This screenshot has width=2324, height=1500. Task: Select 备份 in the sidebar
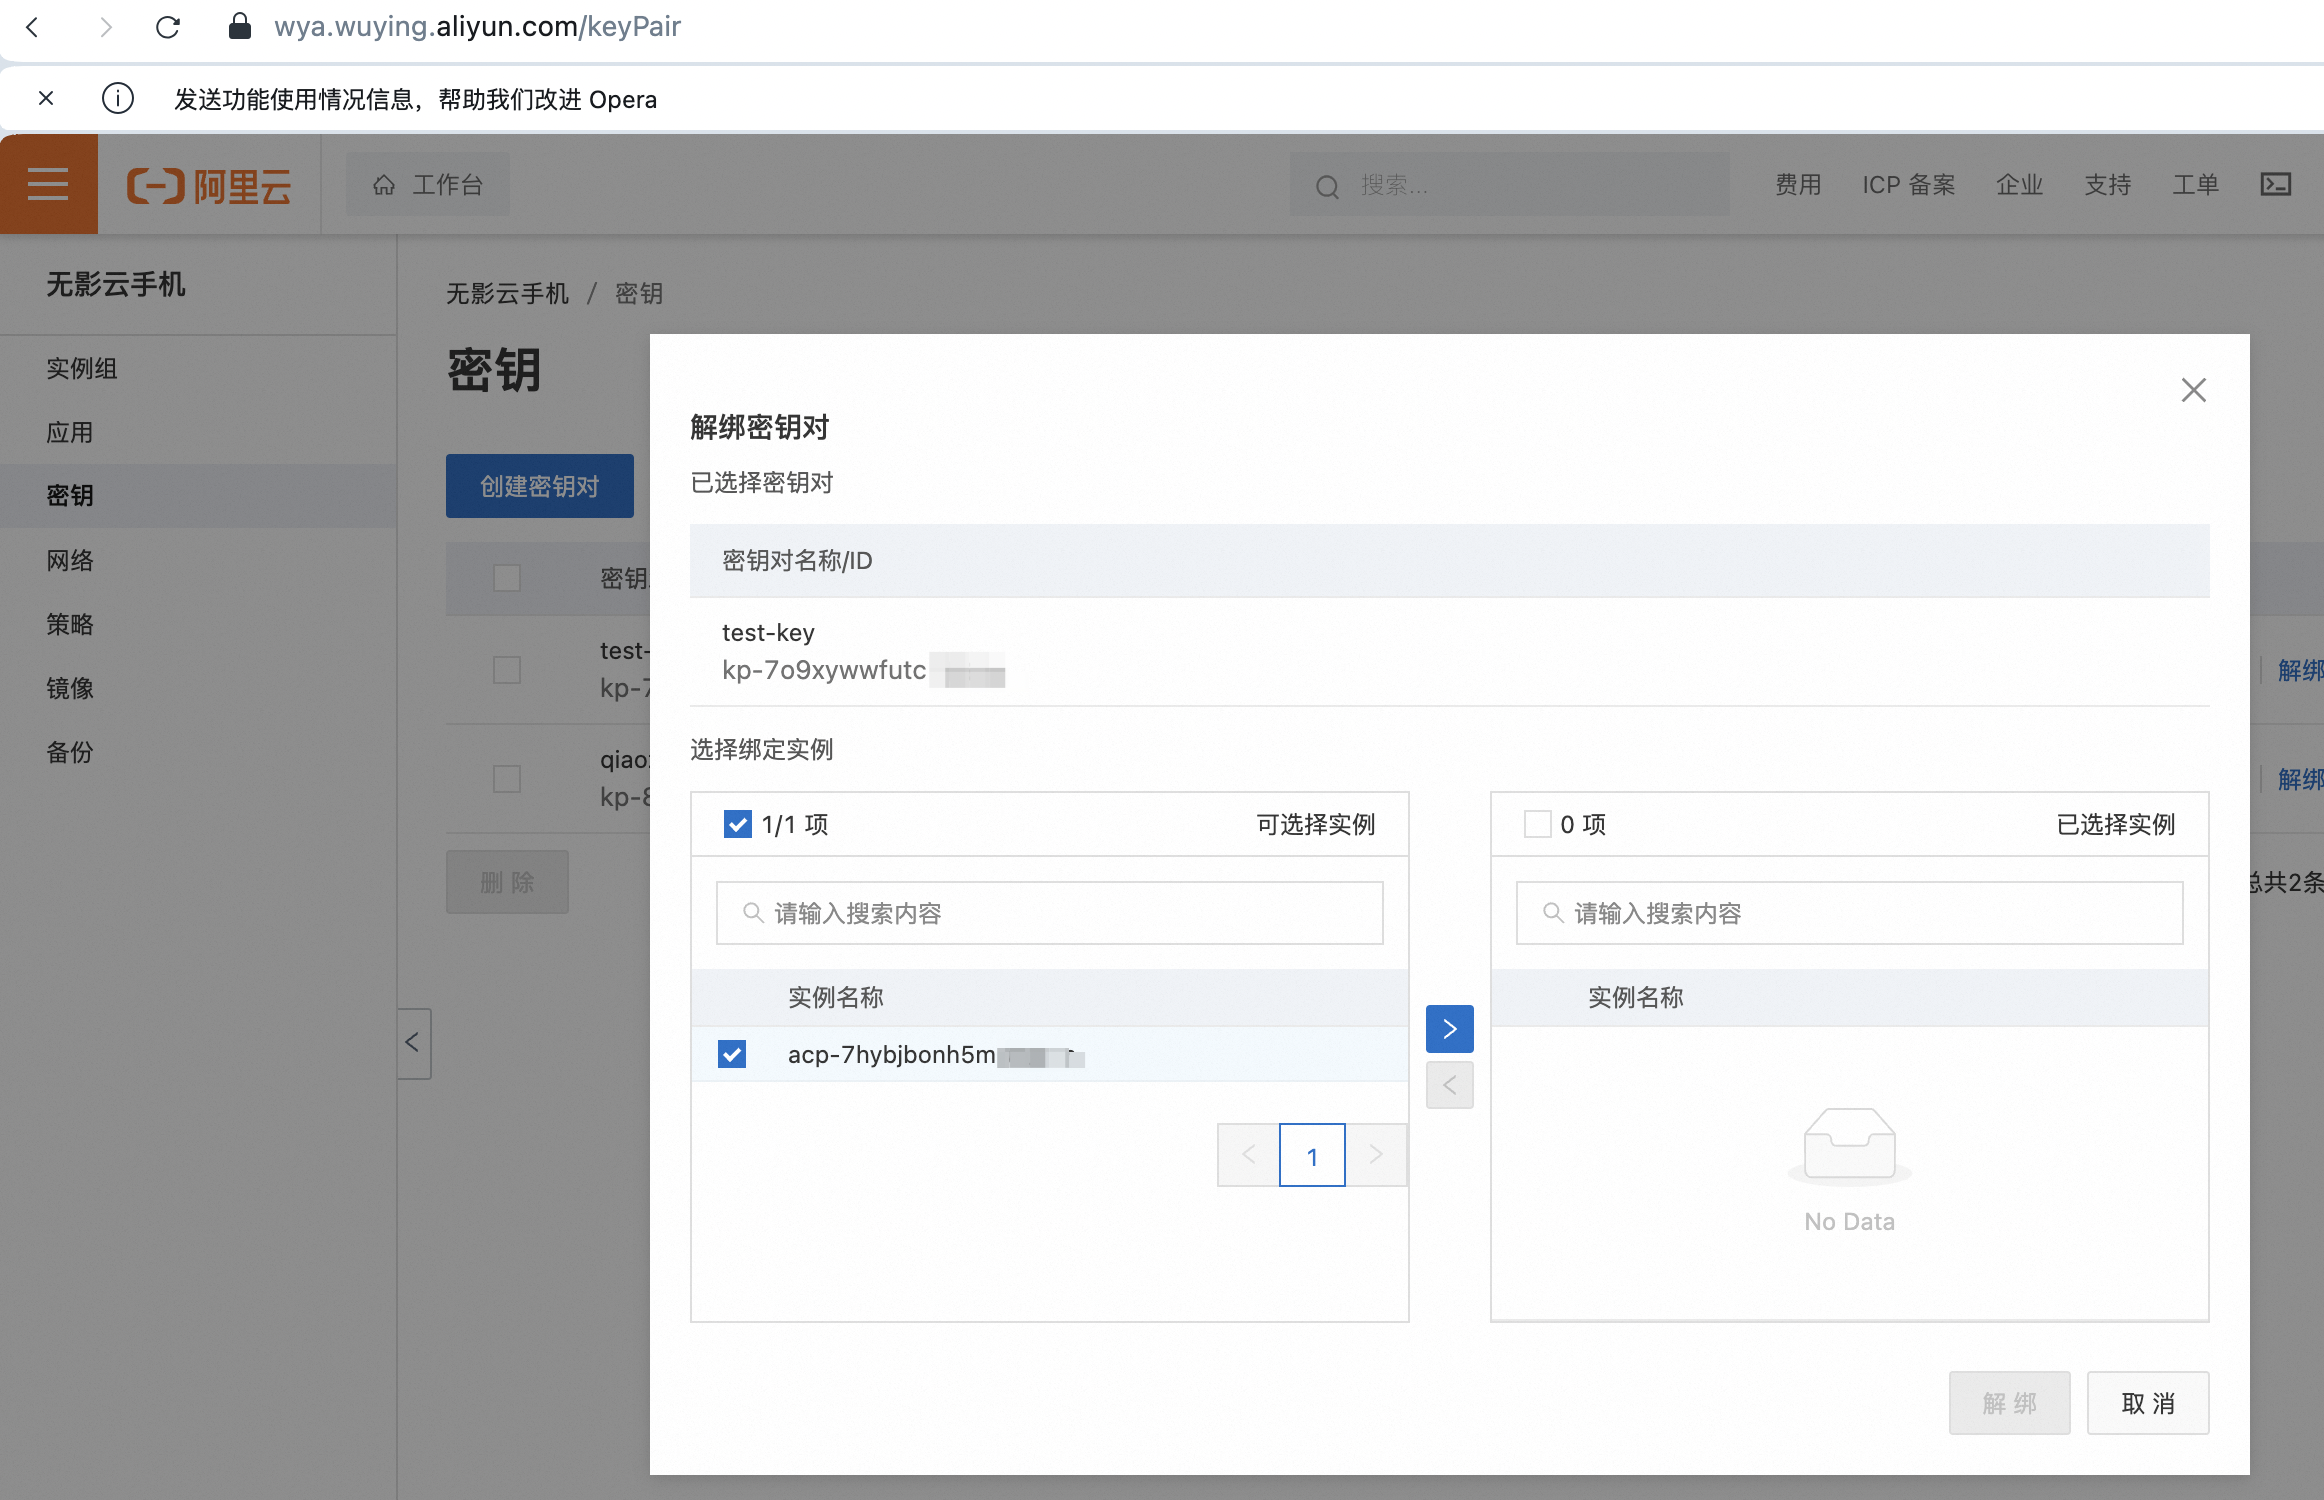198,752
